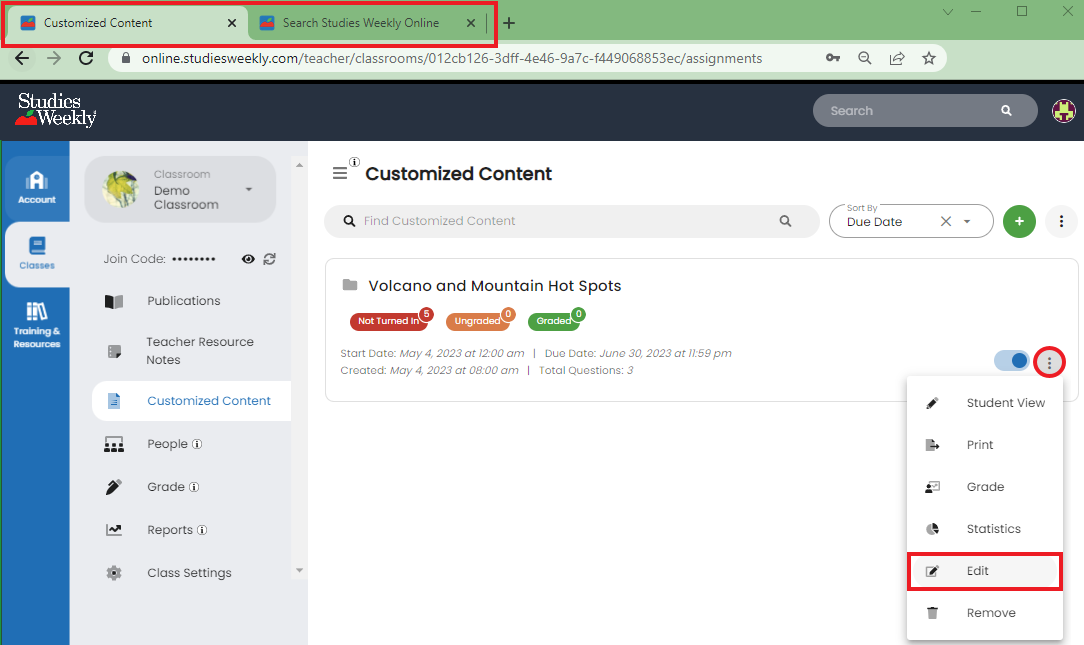
Task: Select Remove from the assignment menu
Action: pos(983,613)
